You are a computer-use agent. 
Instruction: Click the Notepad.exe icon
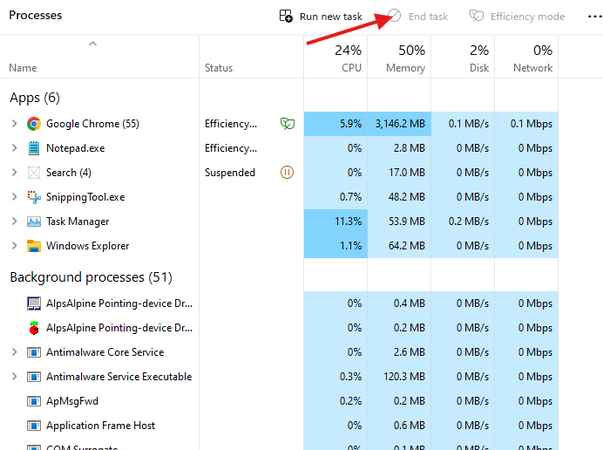pos(34,148)
